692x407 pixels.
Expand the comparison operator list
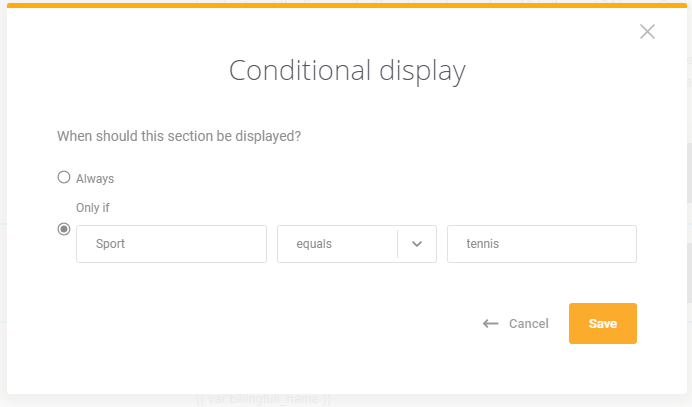(357, 244)
